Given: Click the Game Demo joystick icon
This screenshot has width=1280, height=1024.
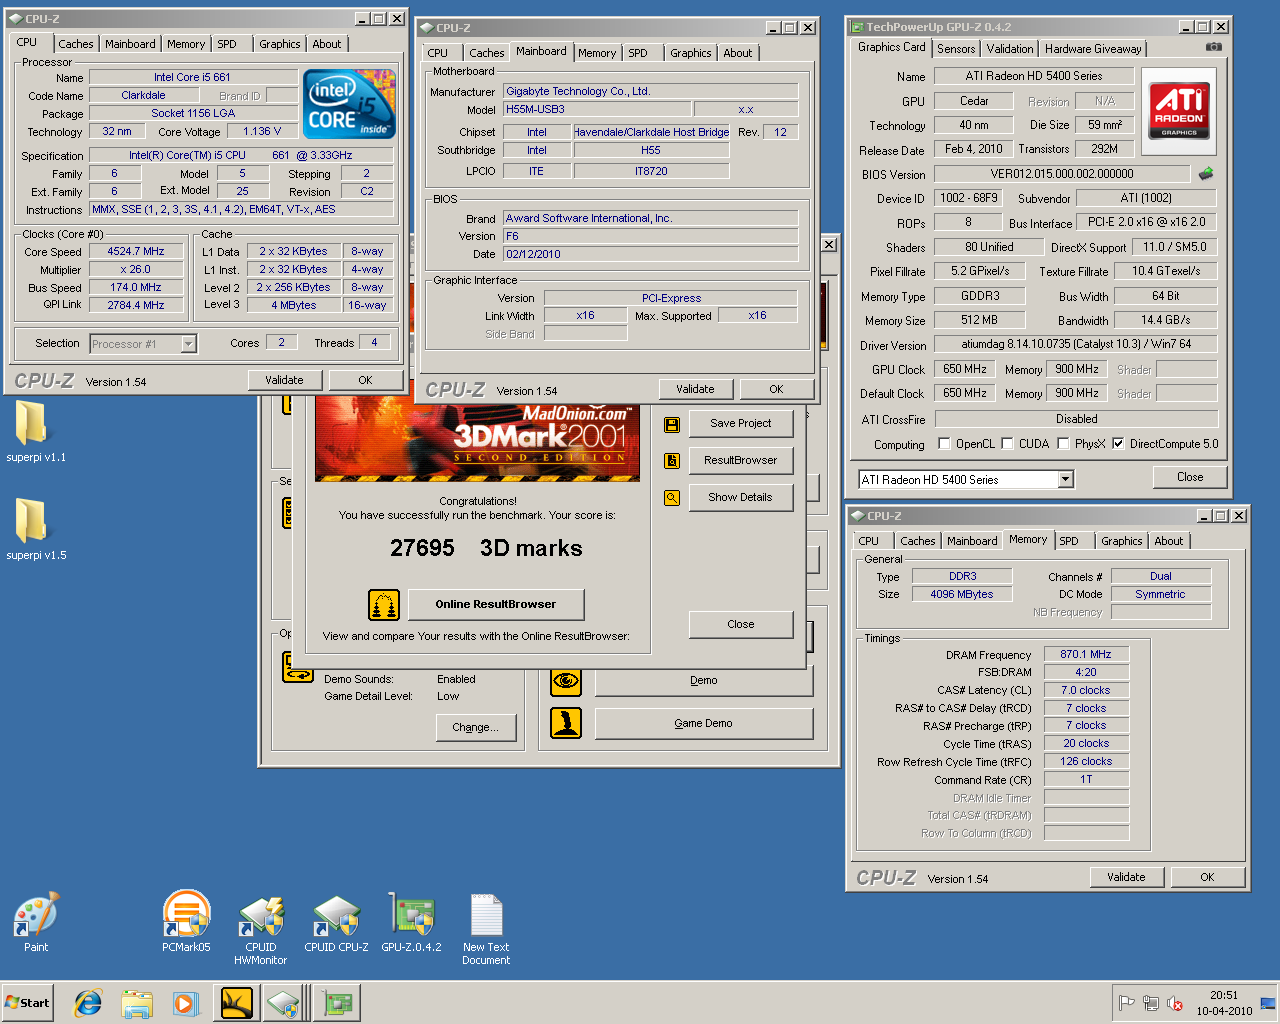Looking at the screenshot, I should coord(566,723).
